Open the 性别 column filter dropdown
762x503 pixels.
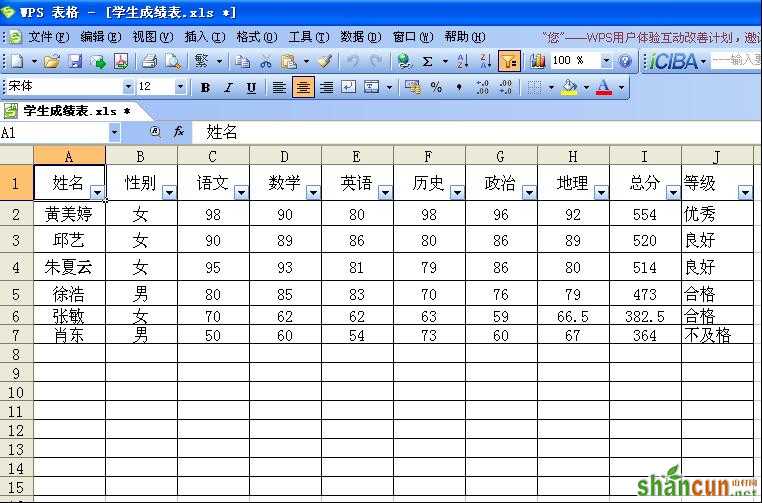tap(169, 192)
